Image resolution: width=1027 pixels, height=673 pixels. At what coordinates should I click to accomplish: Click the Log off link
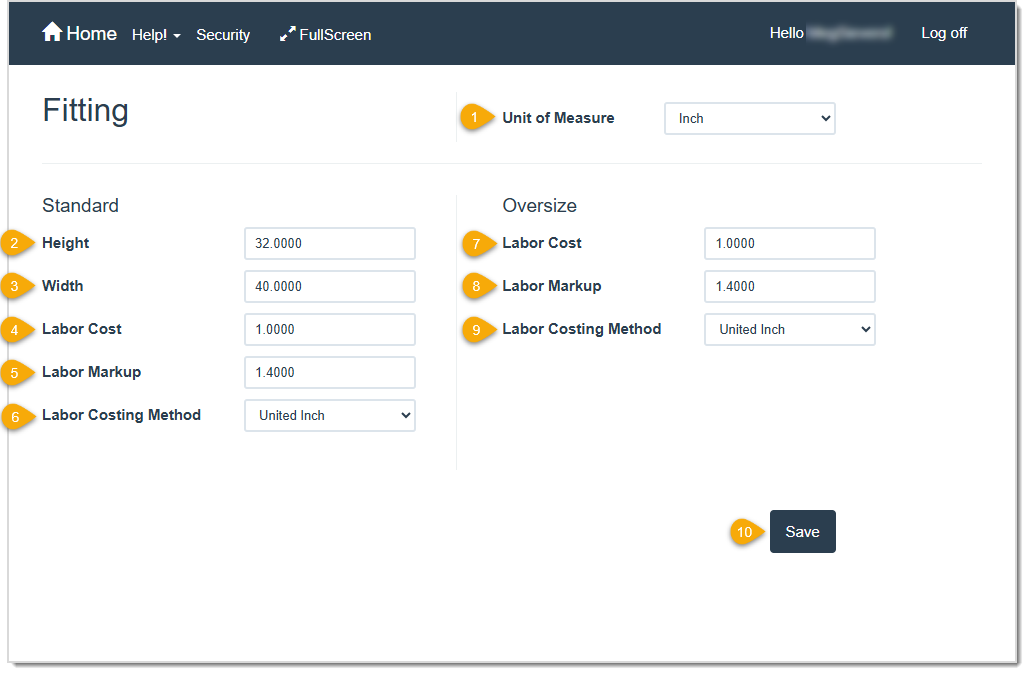(x=943, y=32)
